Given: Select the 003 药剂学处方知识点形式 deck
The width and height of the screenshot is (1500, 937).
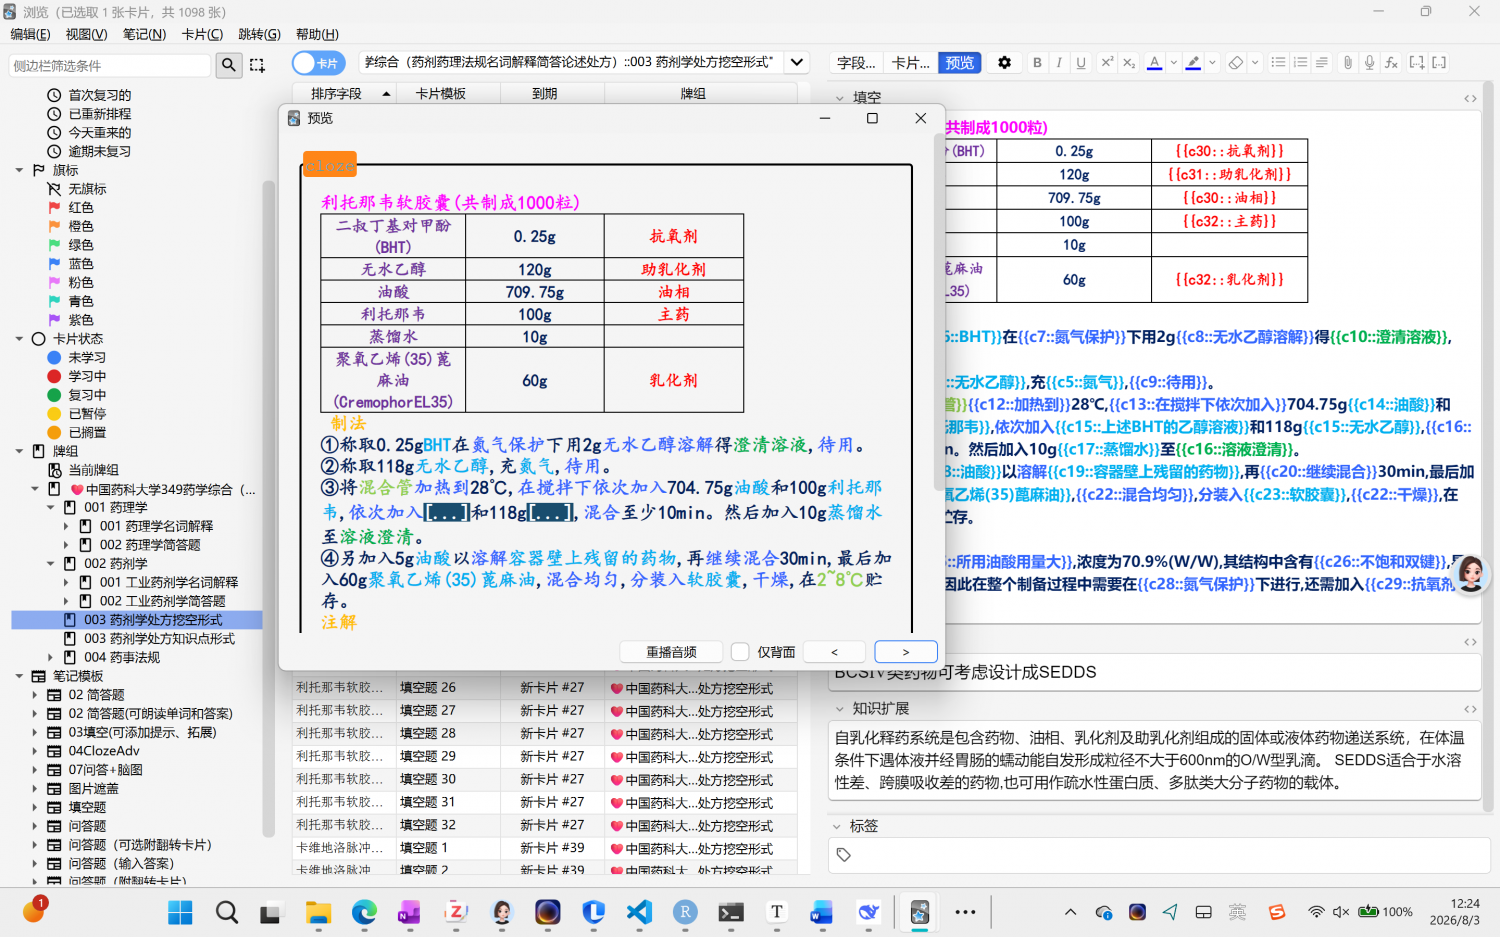Looking at the screenshot, I should (160, 639).
